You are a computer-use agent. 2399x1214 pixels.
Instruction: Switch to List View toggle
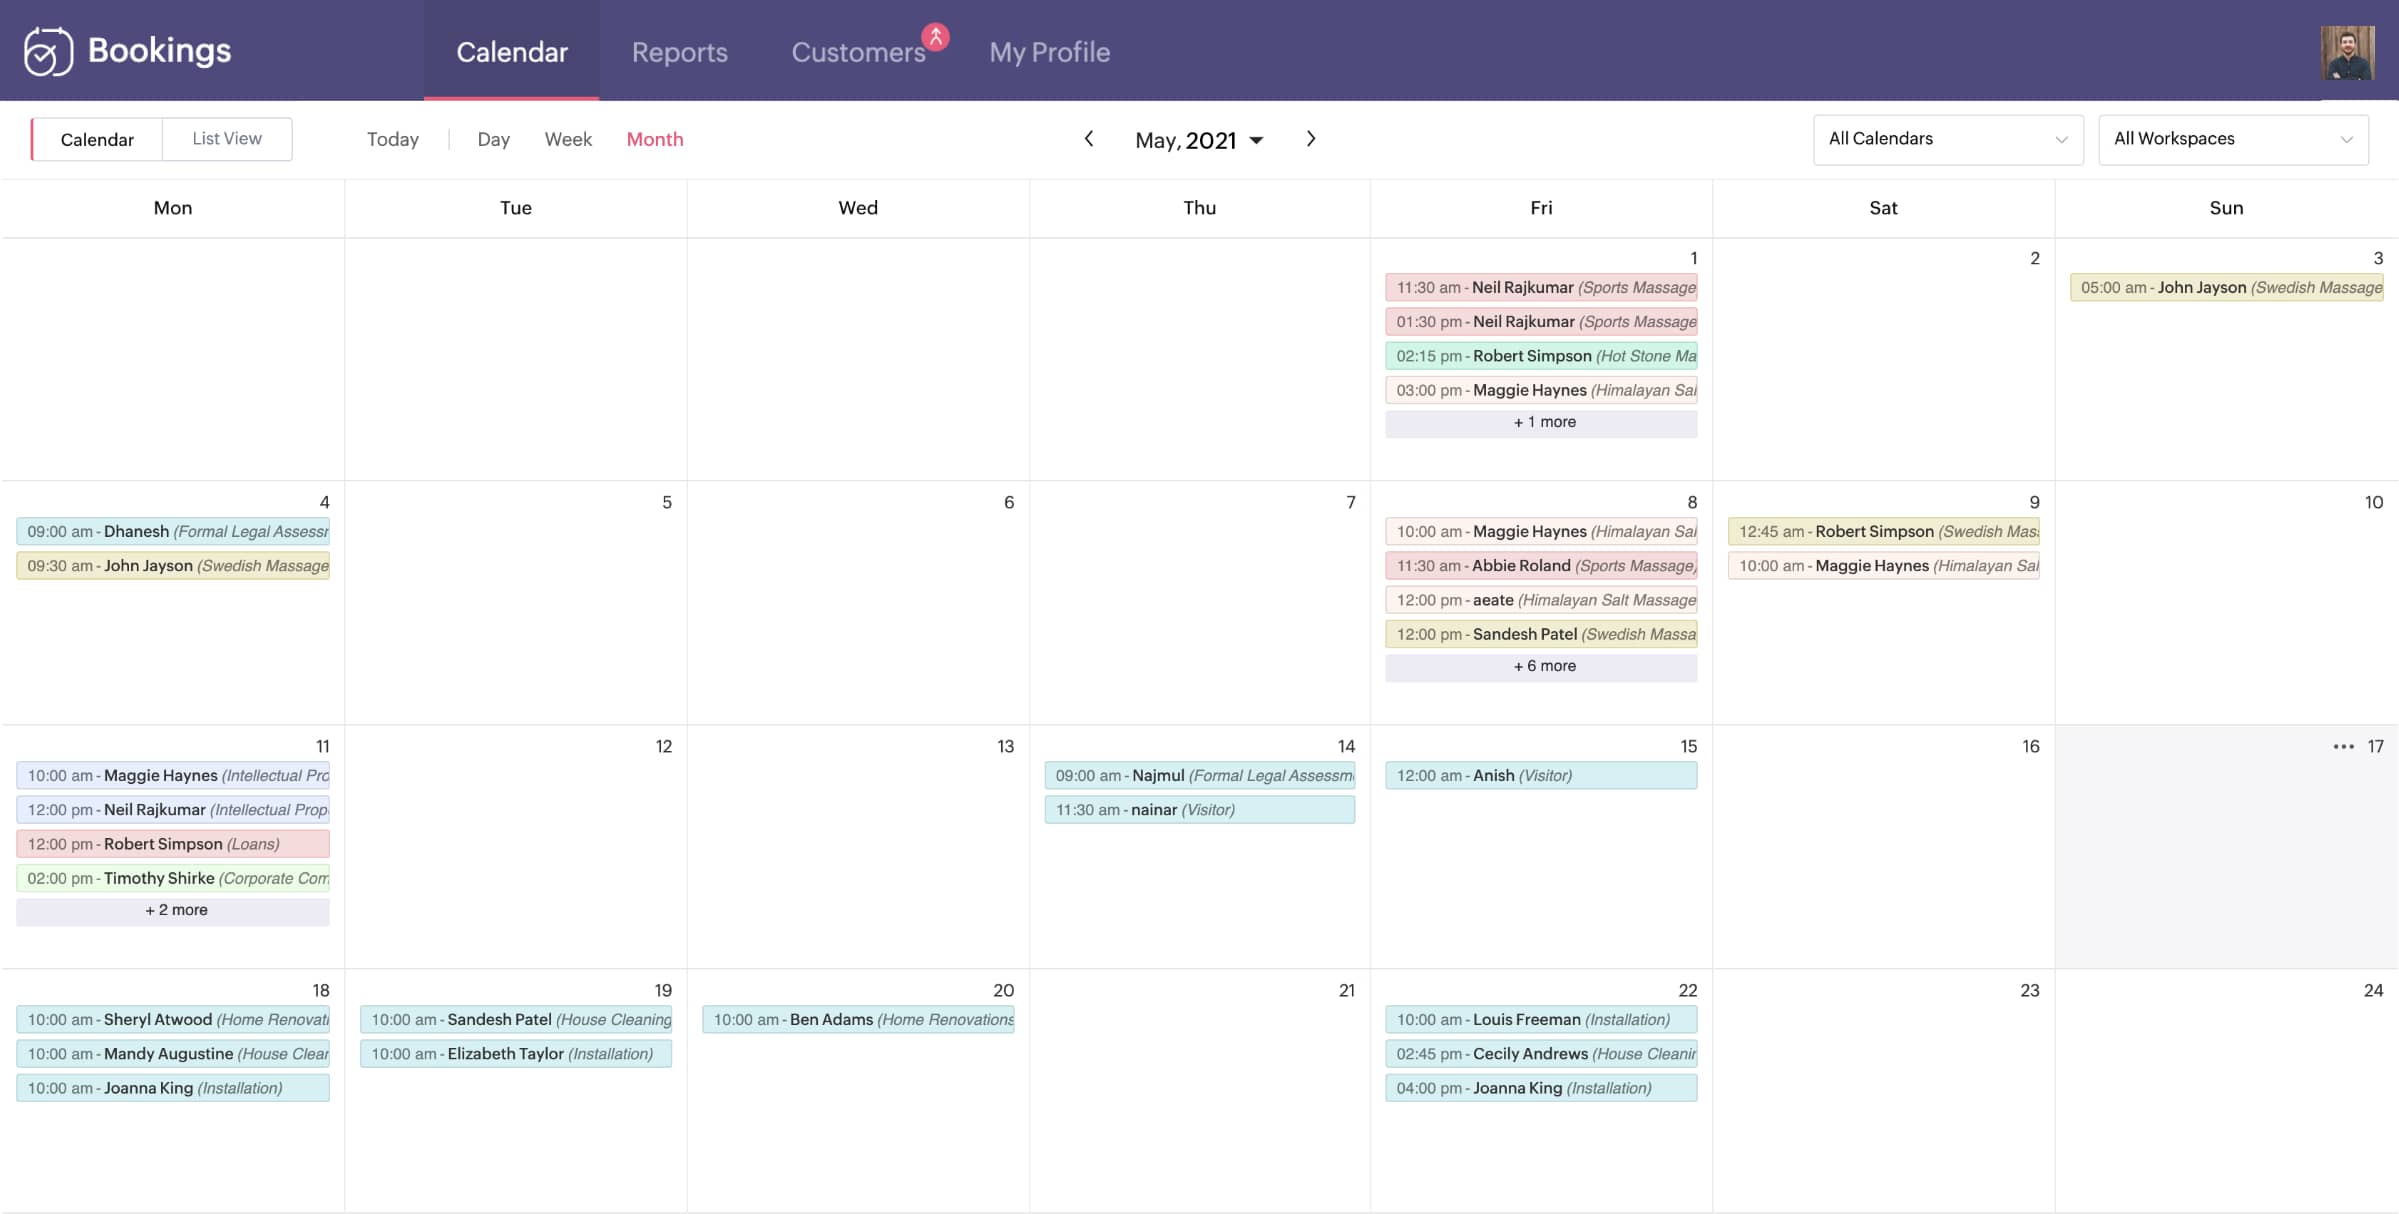[x=226, y=138]
